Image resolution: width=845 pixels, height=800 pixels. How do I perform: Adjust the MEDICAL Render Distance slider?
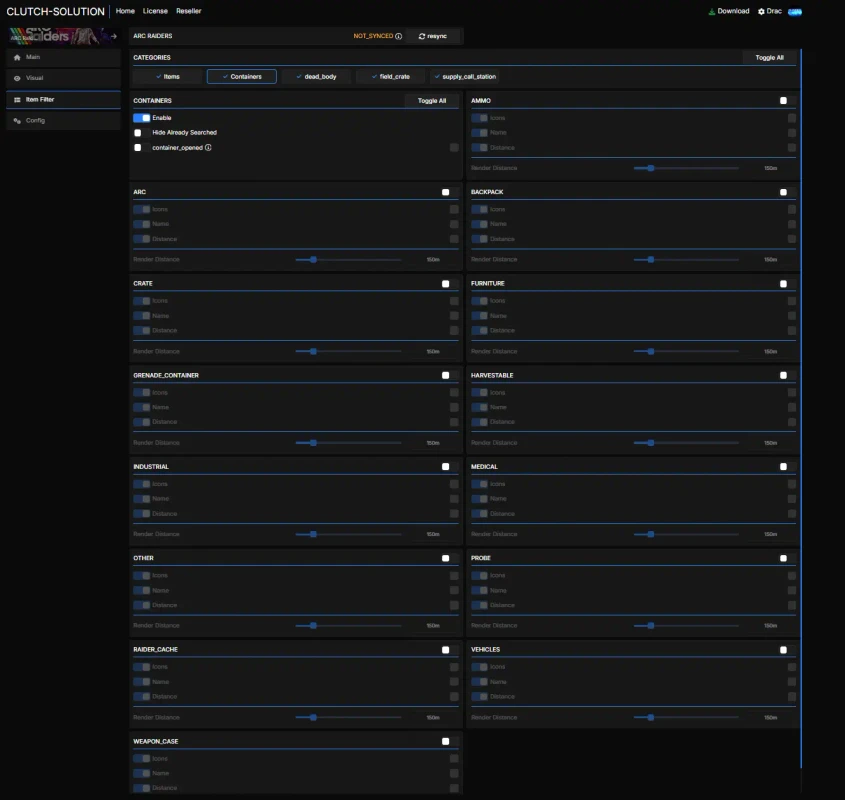(x=686, y=534)
